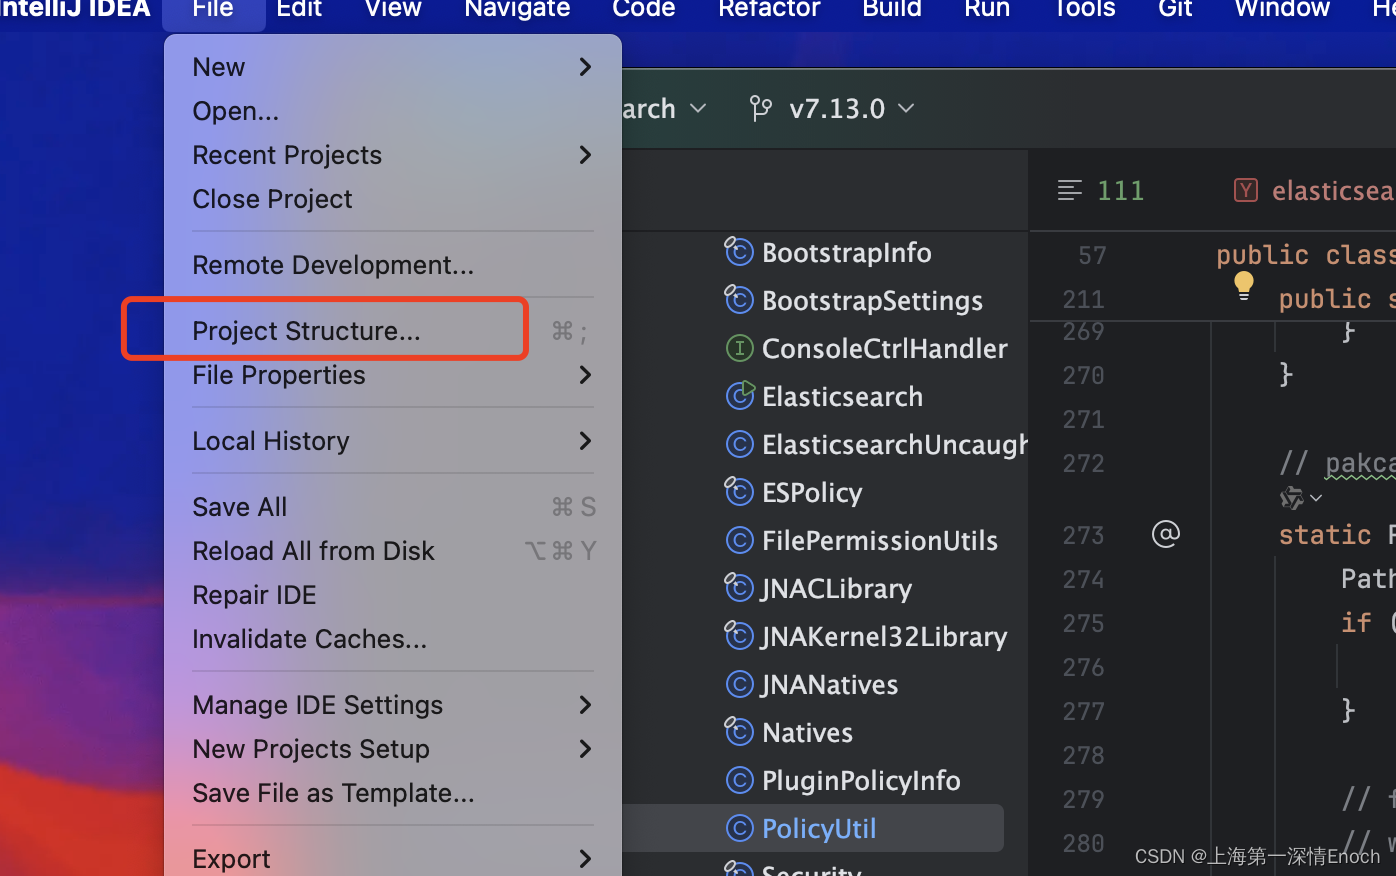Click the JNACLibrary class icon

pyautogui.click(x=738, y=588)
